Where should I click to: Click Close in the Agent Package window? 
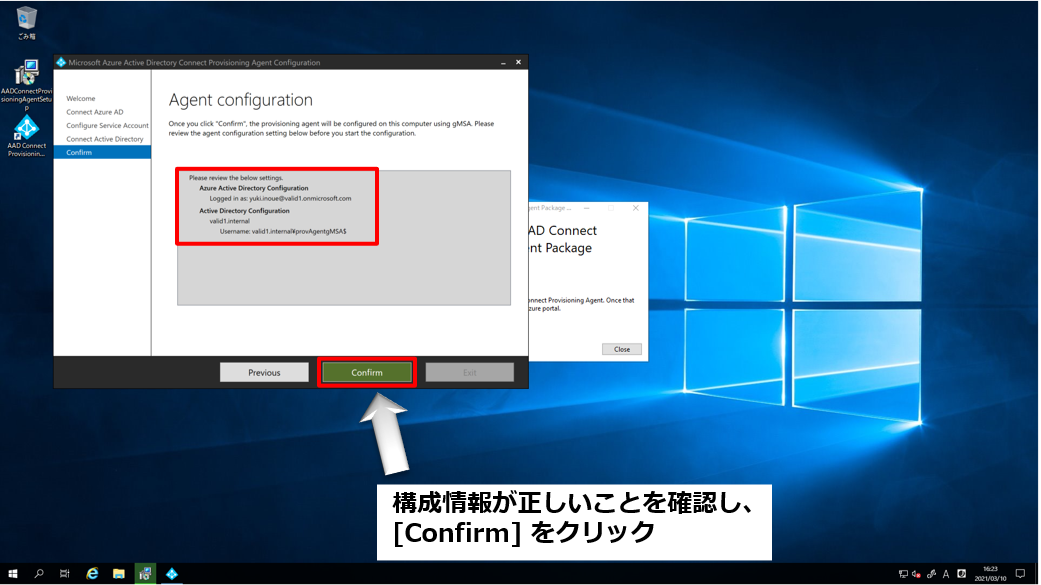point(621,349)
